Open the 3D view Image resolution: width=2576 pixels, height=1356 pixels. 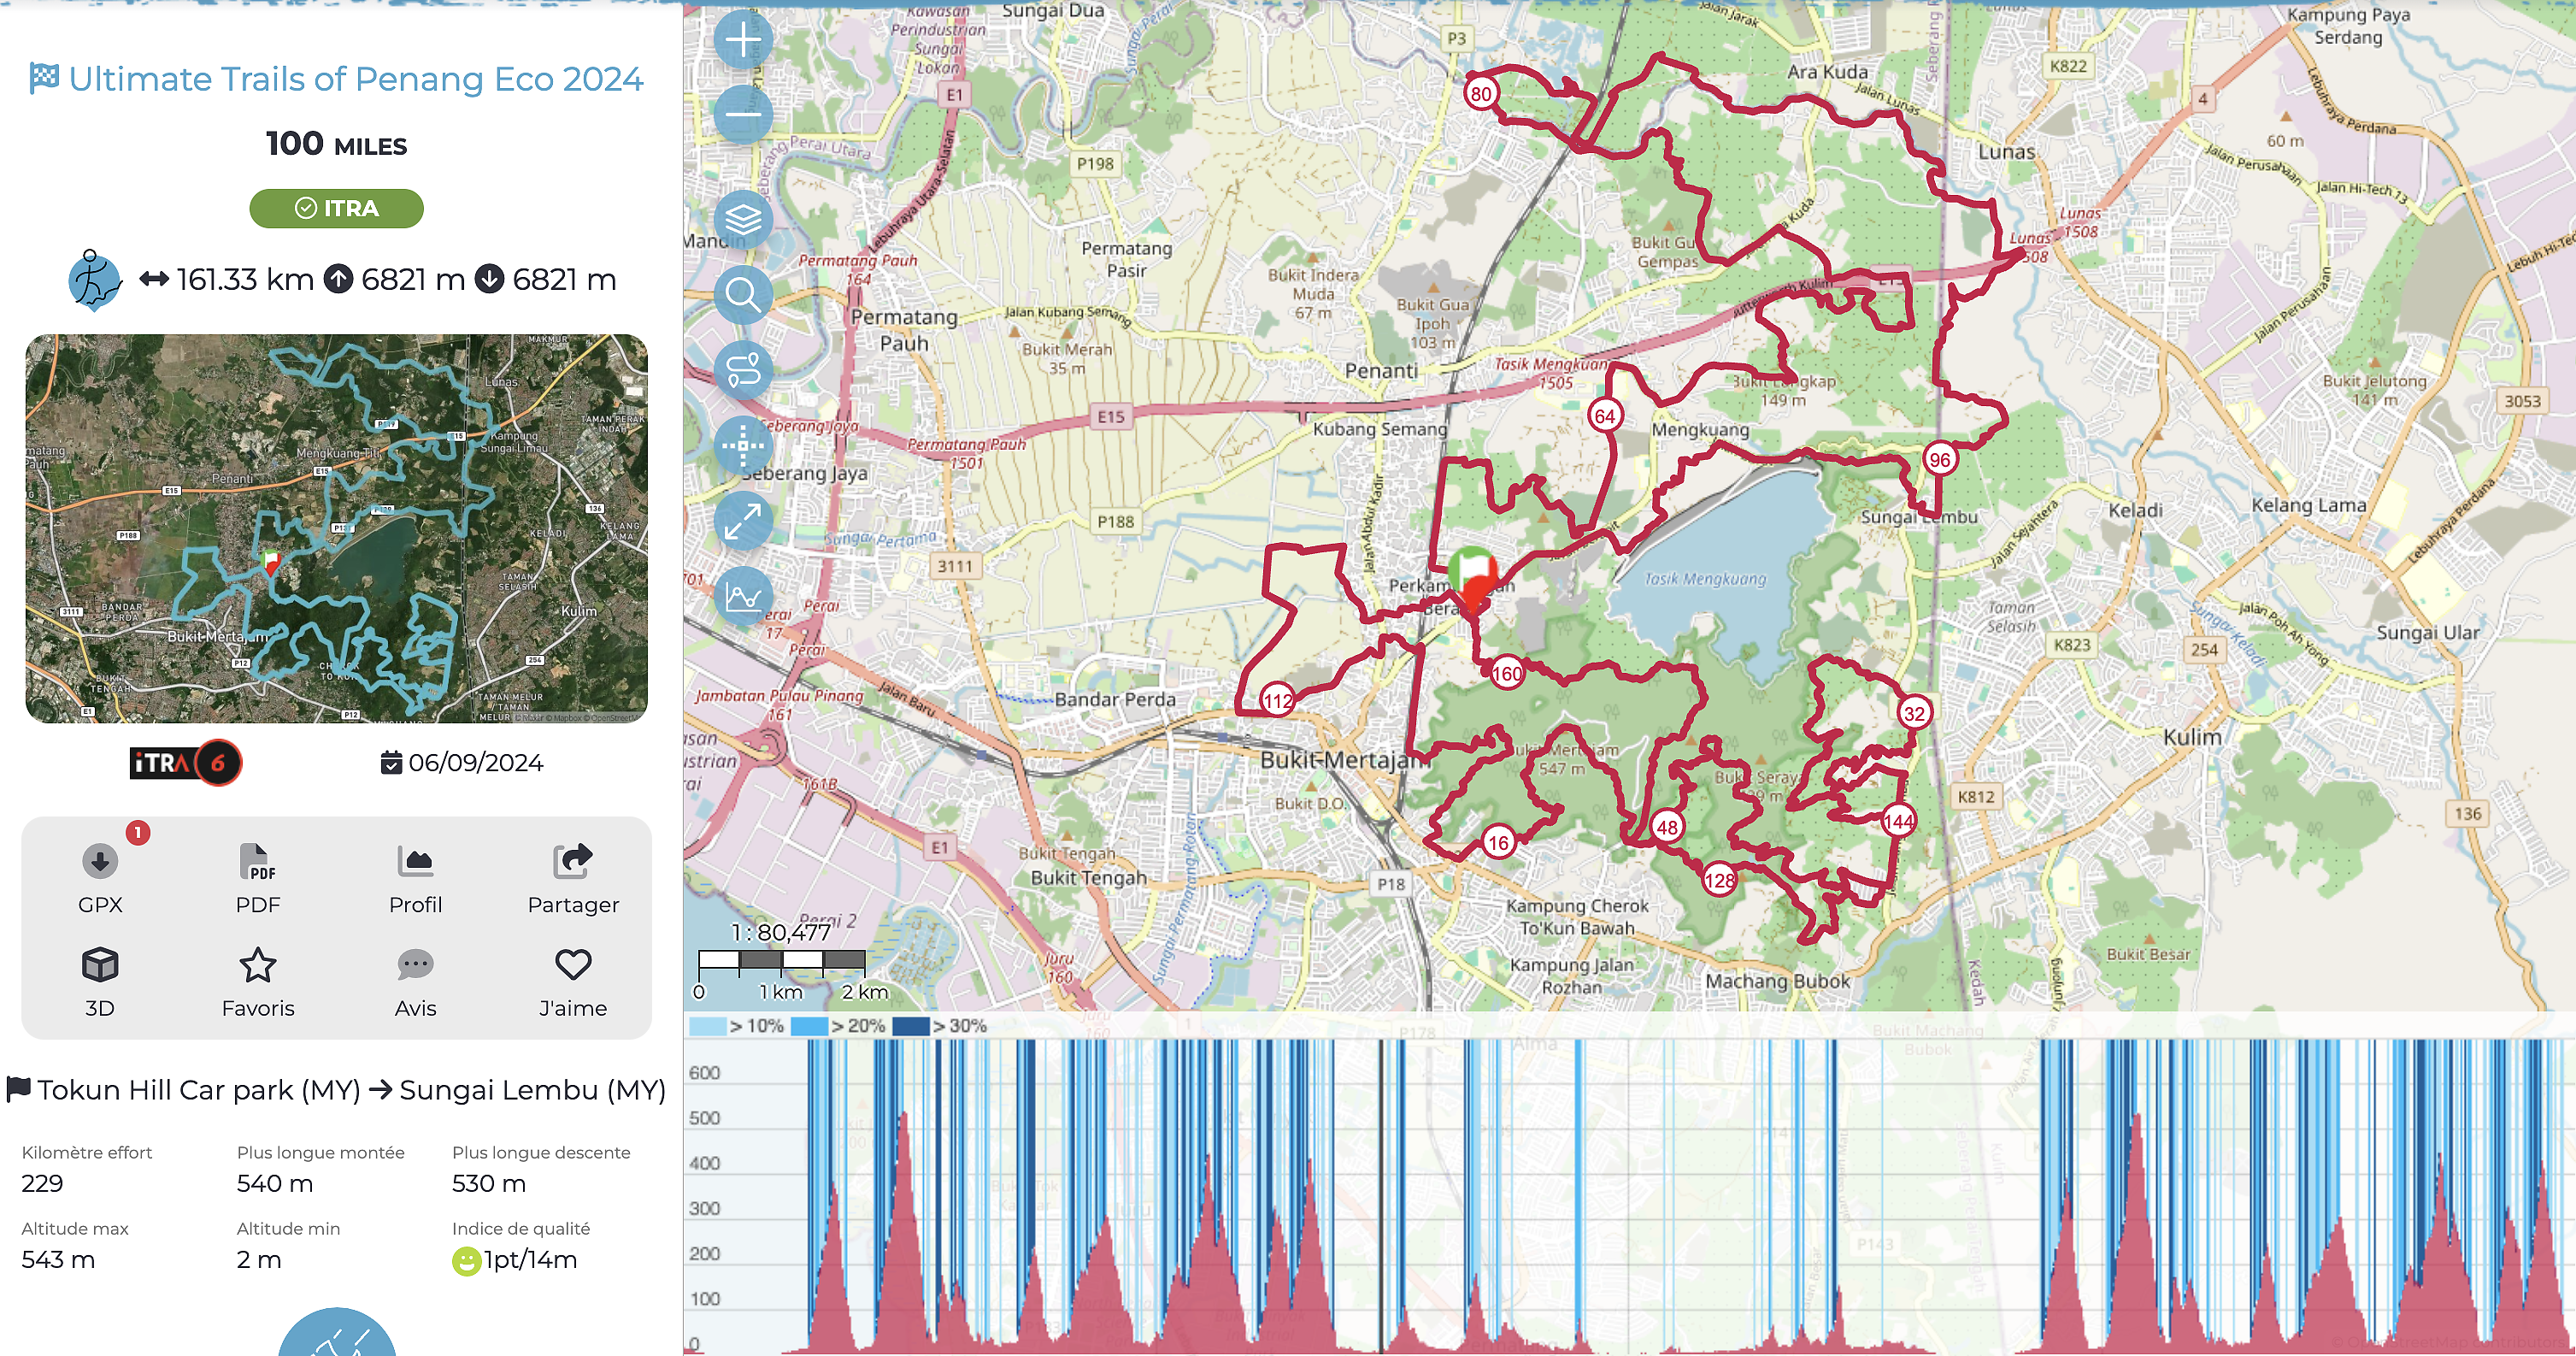click(x=100, y=982)
